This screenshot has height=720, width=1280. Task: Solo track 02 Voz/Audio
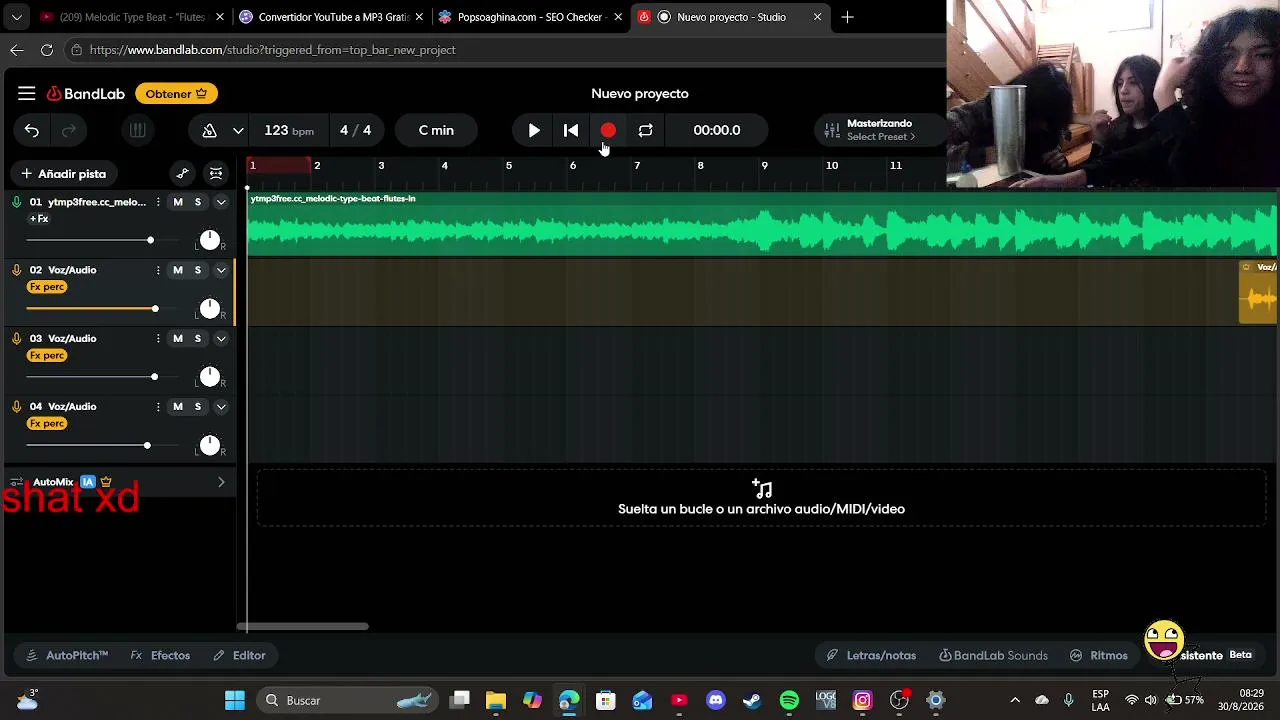click(x=198, y=270)
